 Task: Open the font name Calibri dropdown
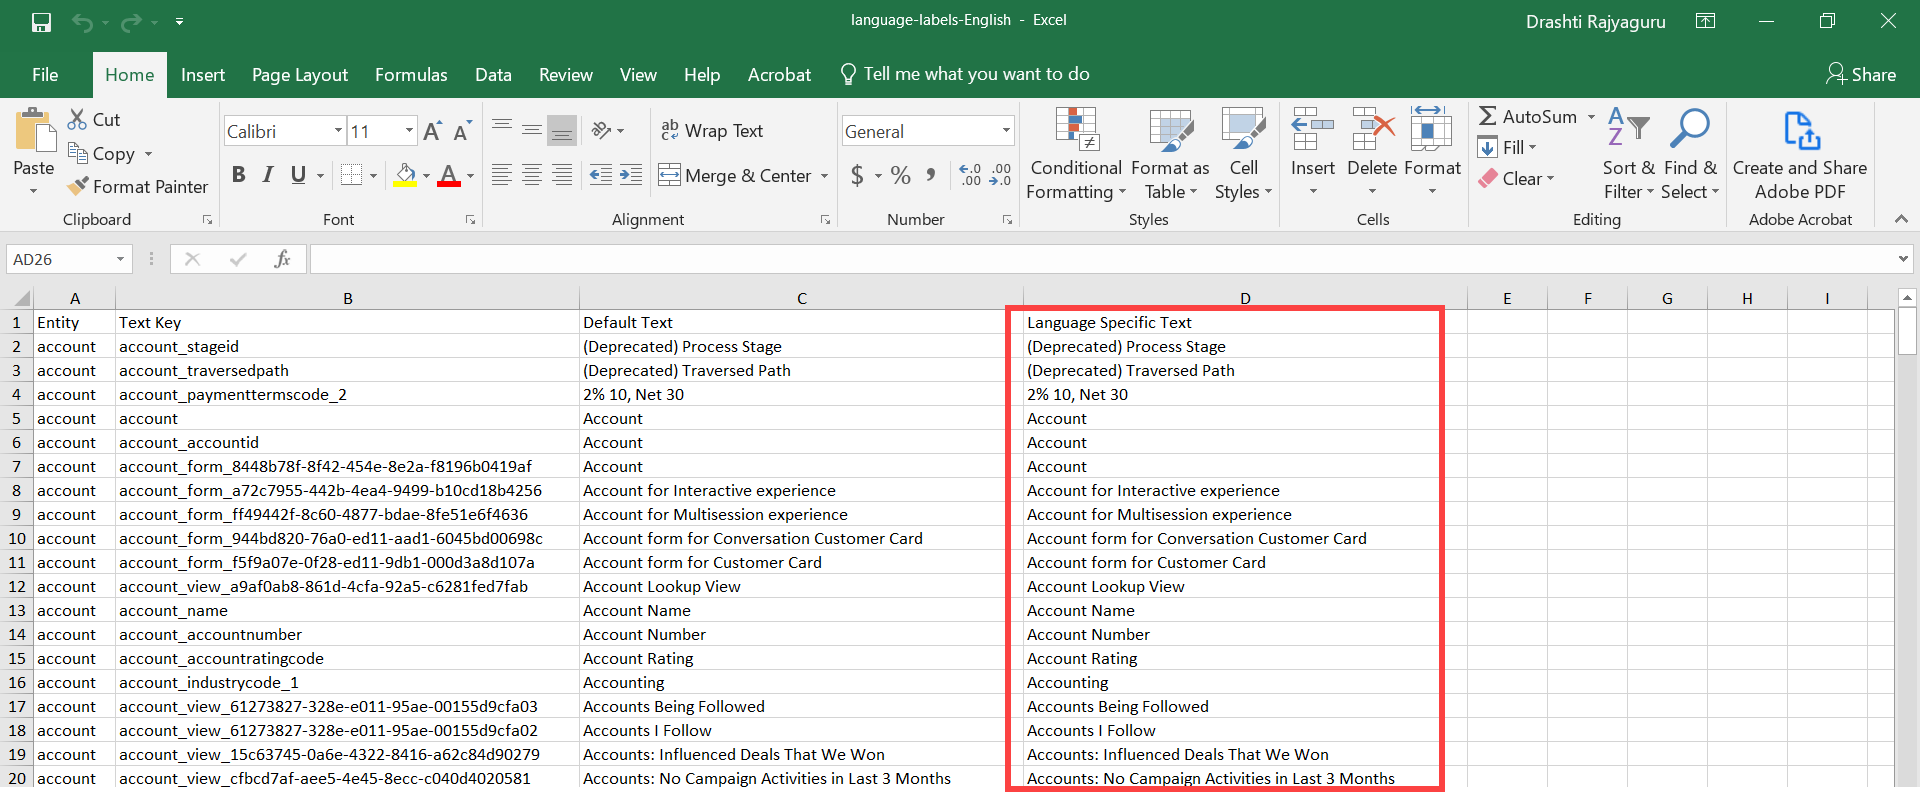338,131
